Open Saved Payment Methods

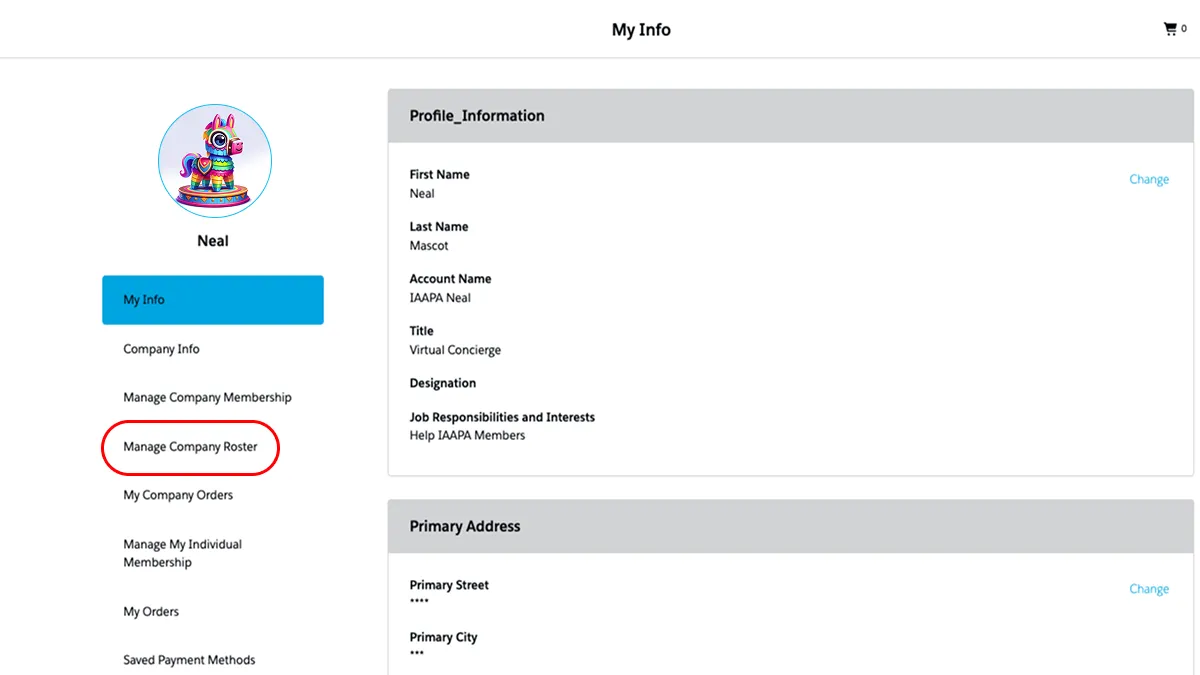(x=189, y=660)
